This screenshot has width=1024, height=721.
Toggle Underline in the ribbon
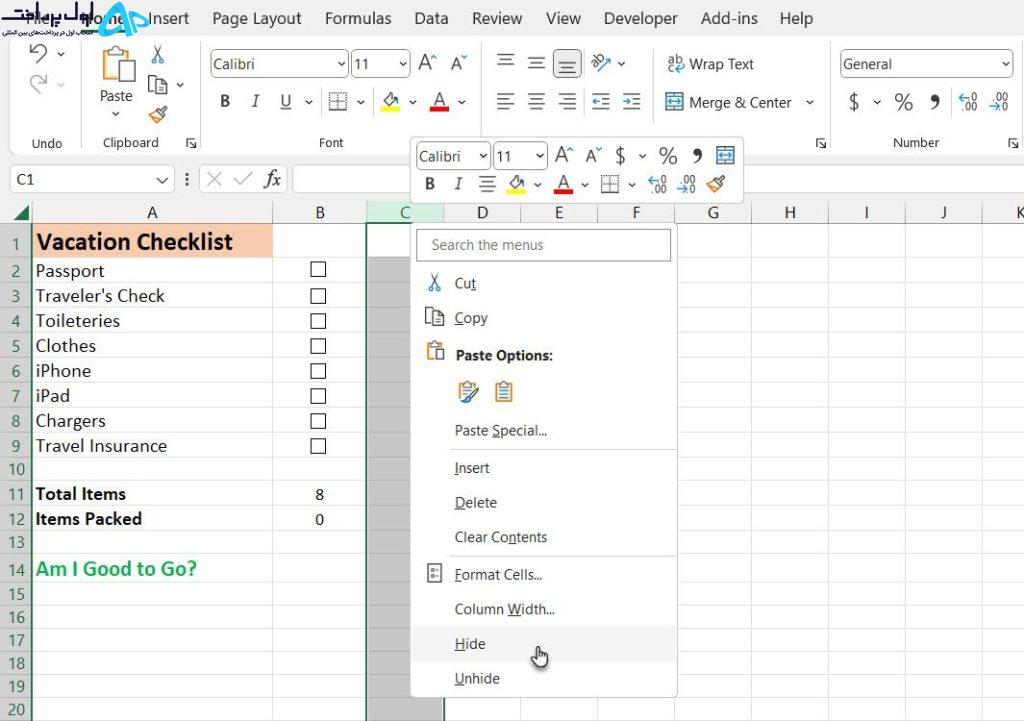pyautogui.click(x=285, y=101)
